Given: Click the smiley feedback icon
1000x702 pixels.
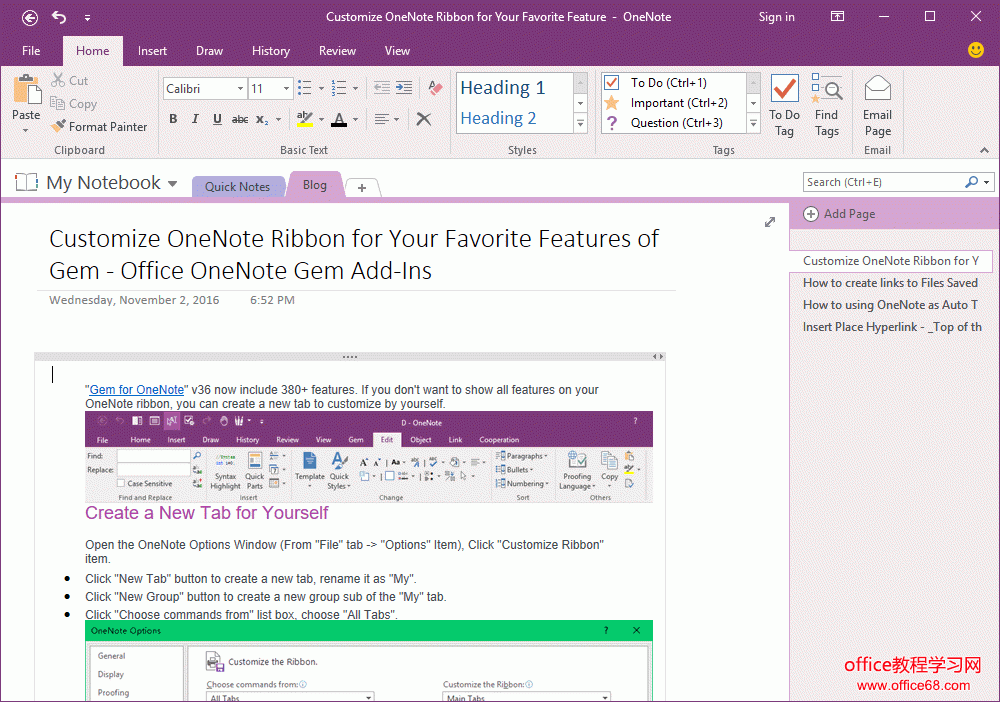Looking at the screenshot, I should [x=975, y=50].
